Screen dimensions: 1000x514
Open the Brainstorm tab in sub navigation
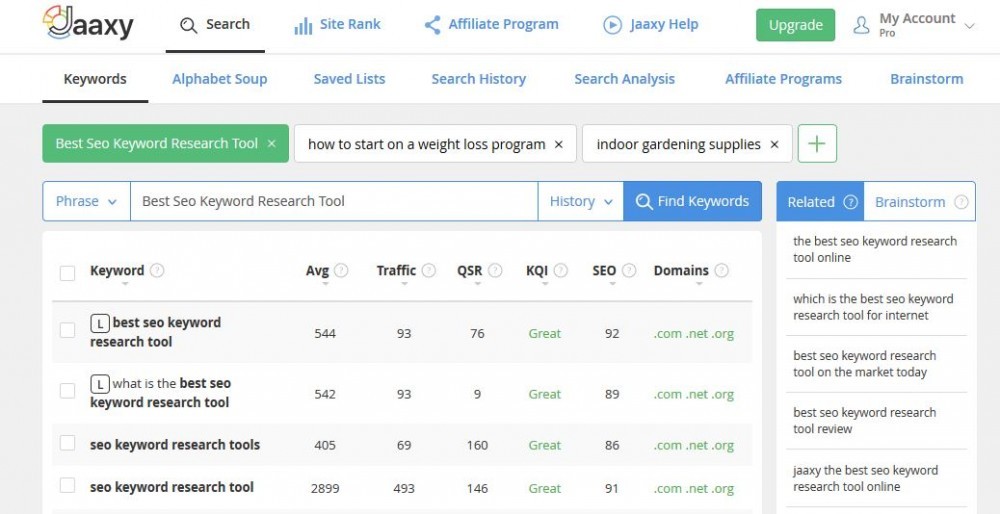[x=927, y=79]
